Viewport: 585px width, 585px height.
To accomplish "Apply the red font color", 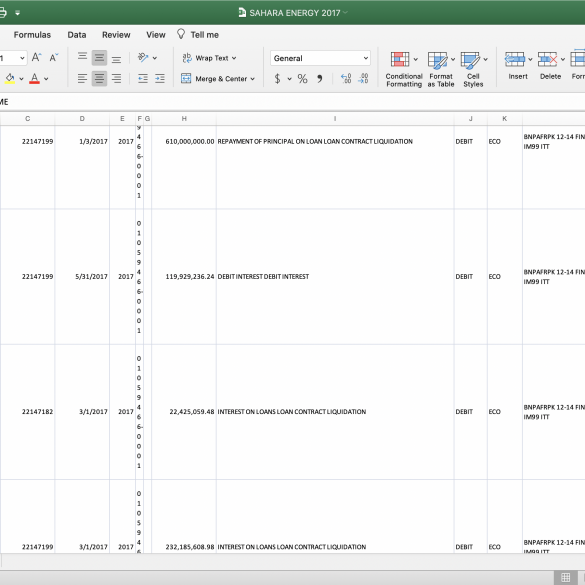I will [x=34, y=78].
